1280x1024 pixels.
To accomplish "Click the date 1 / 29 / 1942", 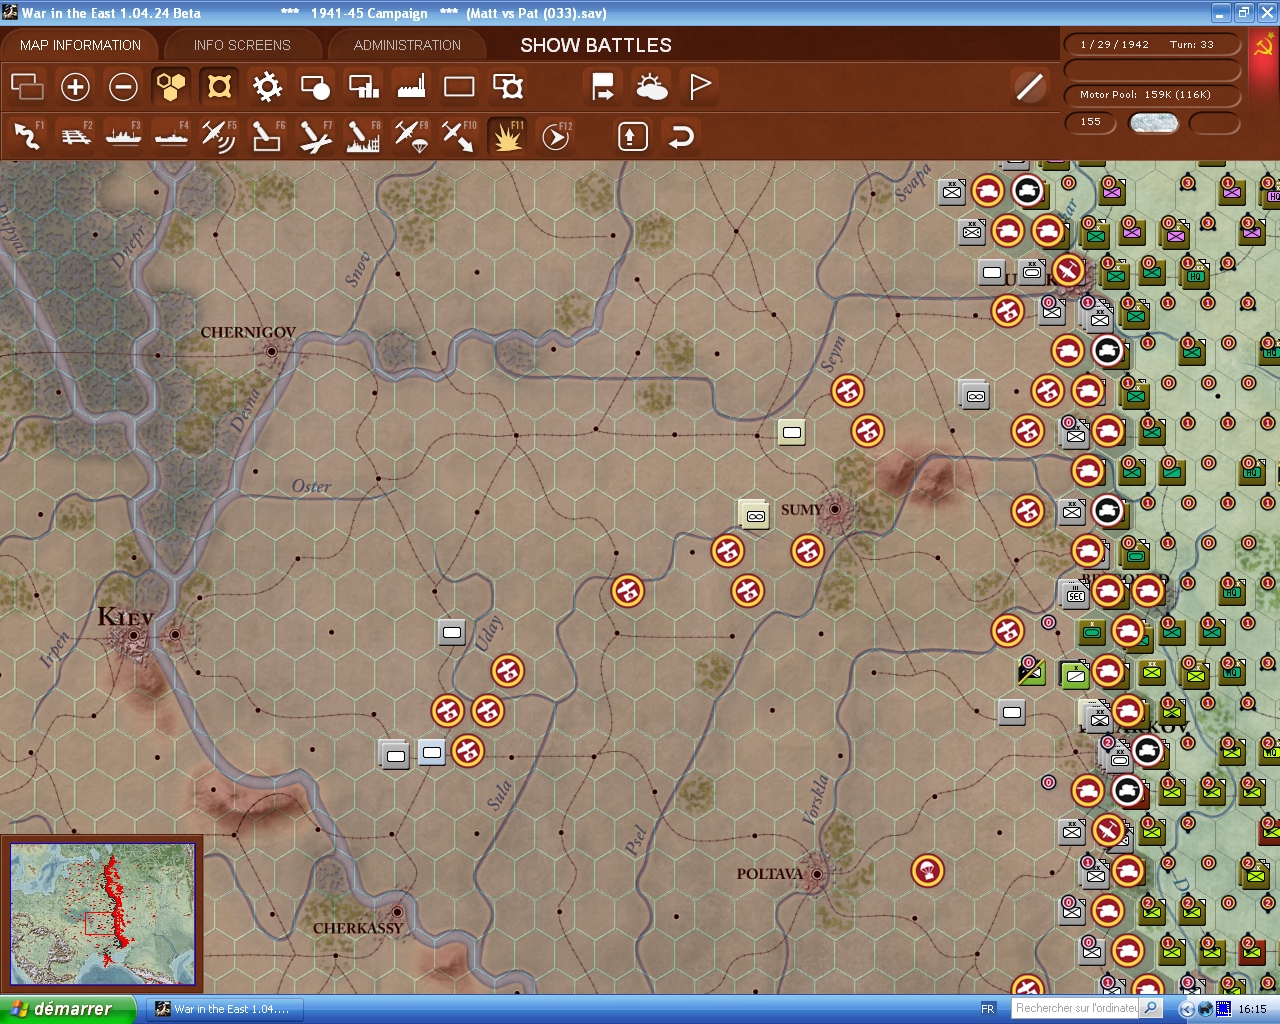I will pos(1114,44).
